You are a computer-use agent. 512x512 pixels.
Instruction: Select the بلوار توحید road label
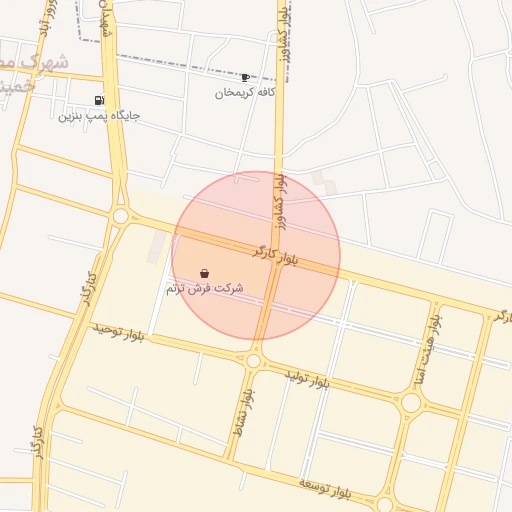pyautogui.click(x=118, y=332)
